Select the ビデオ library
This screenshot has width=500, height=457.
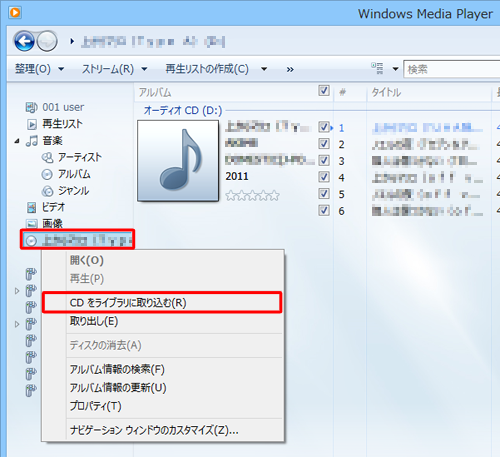coord(46,207)
